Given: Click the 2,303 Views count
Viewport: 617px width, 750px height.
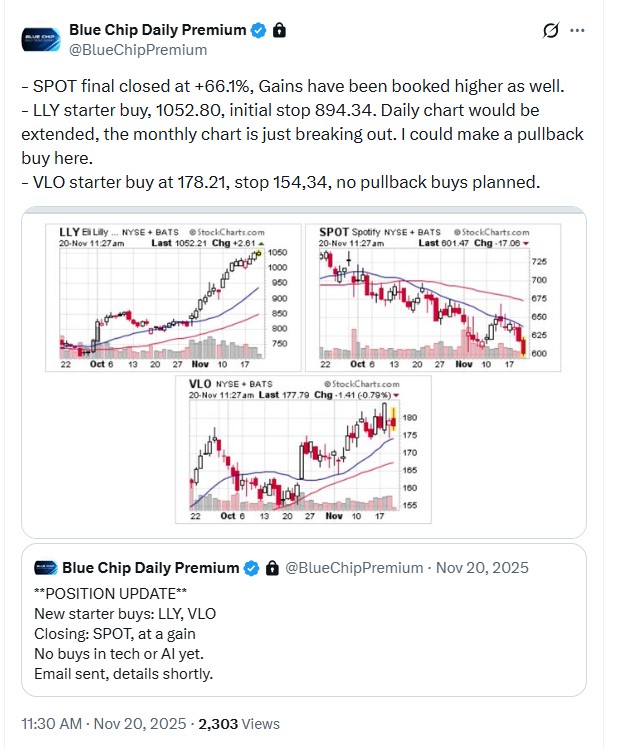Looking at the screenshot, I should pos(240,723).
